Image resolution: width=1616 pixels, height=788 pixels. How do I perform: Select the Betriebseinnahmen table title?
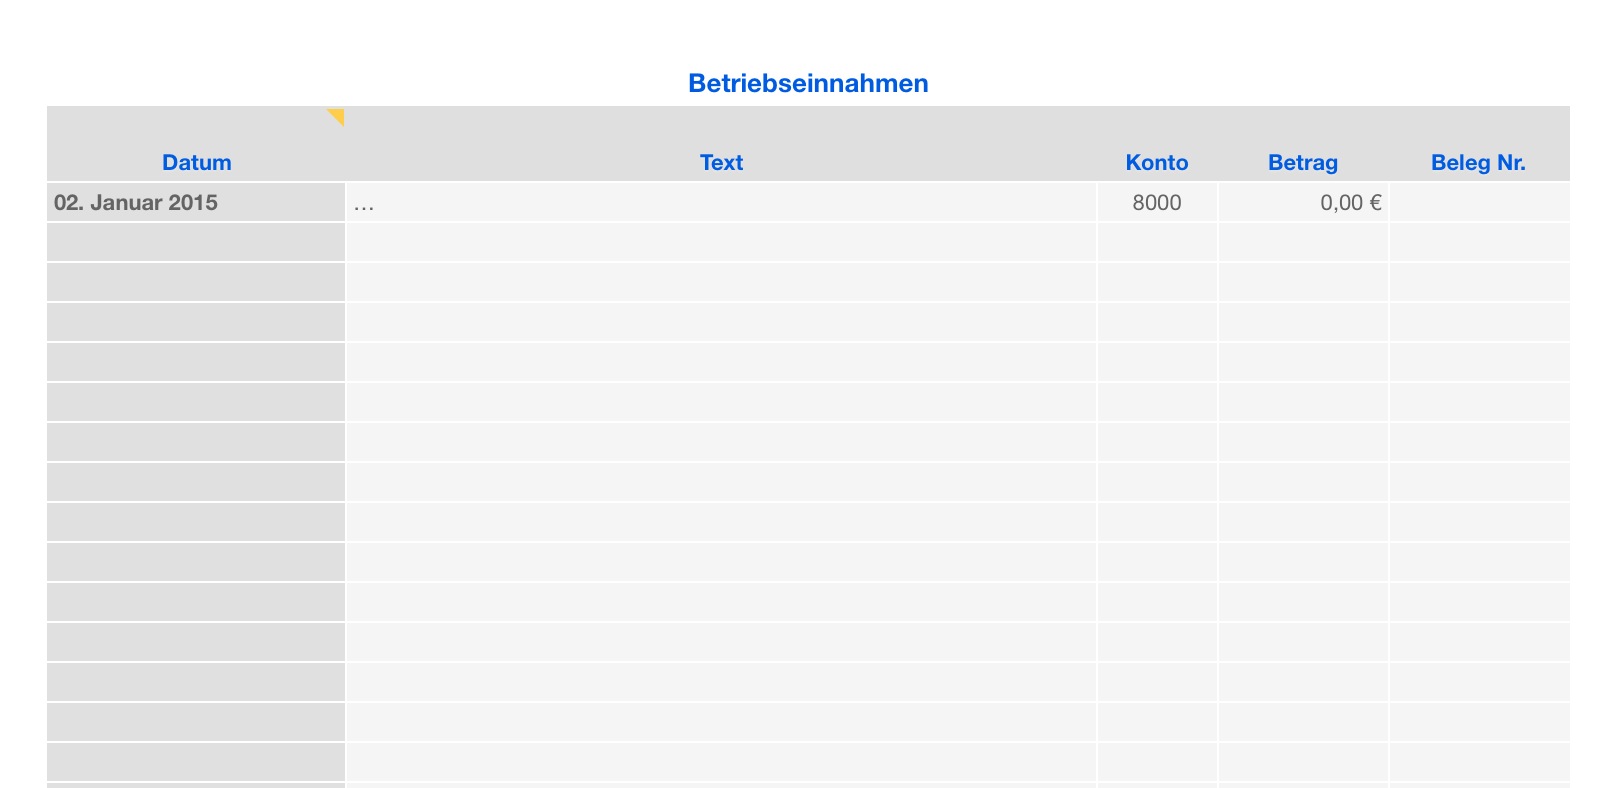click(808, 83)
